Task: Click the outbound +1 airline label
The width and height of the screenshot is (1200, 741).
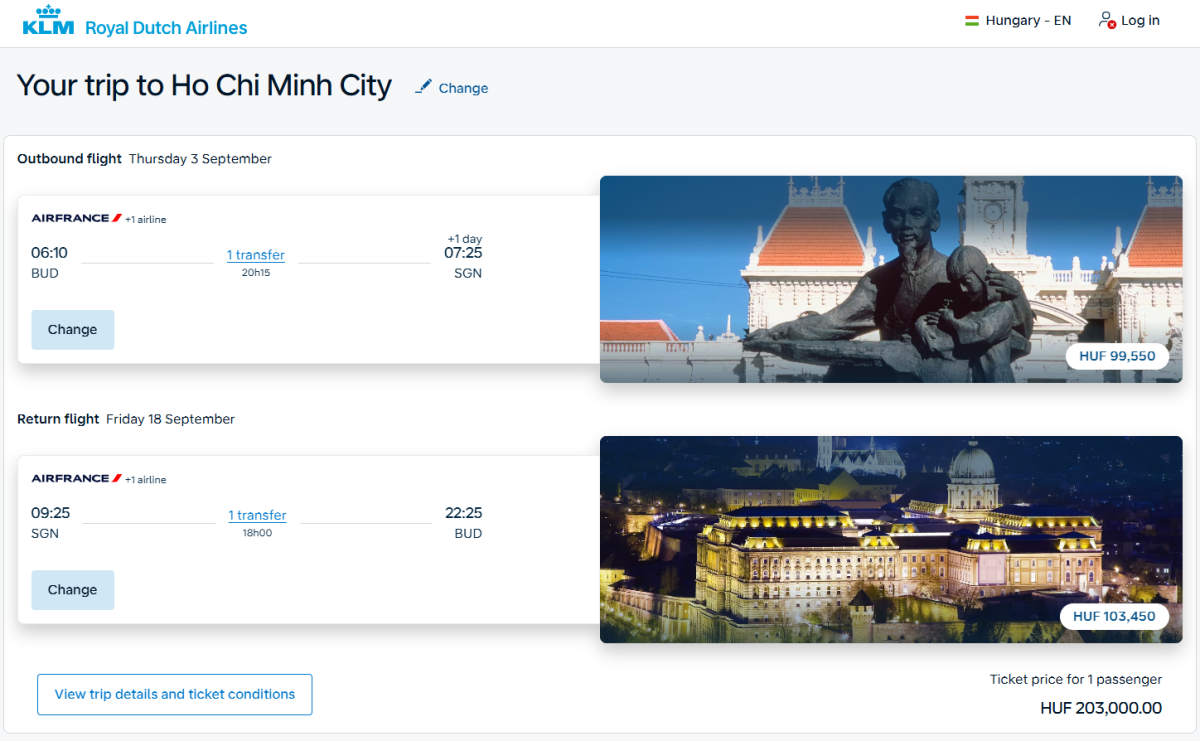Action: [146, 219]
